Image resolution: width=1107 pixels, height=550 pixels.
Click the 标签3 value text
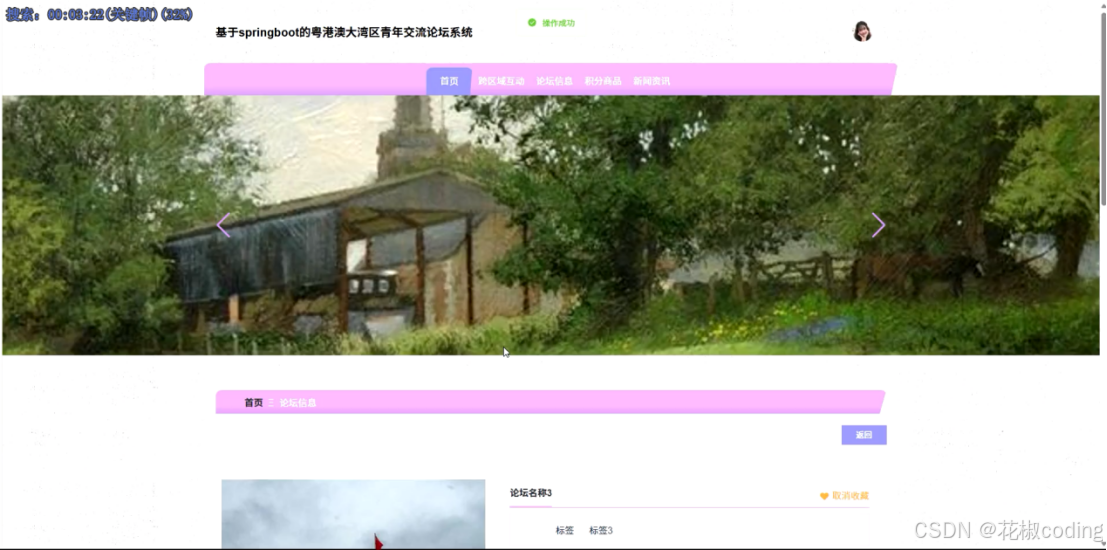[x=601, y=530]
